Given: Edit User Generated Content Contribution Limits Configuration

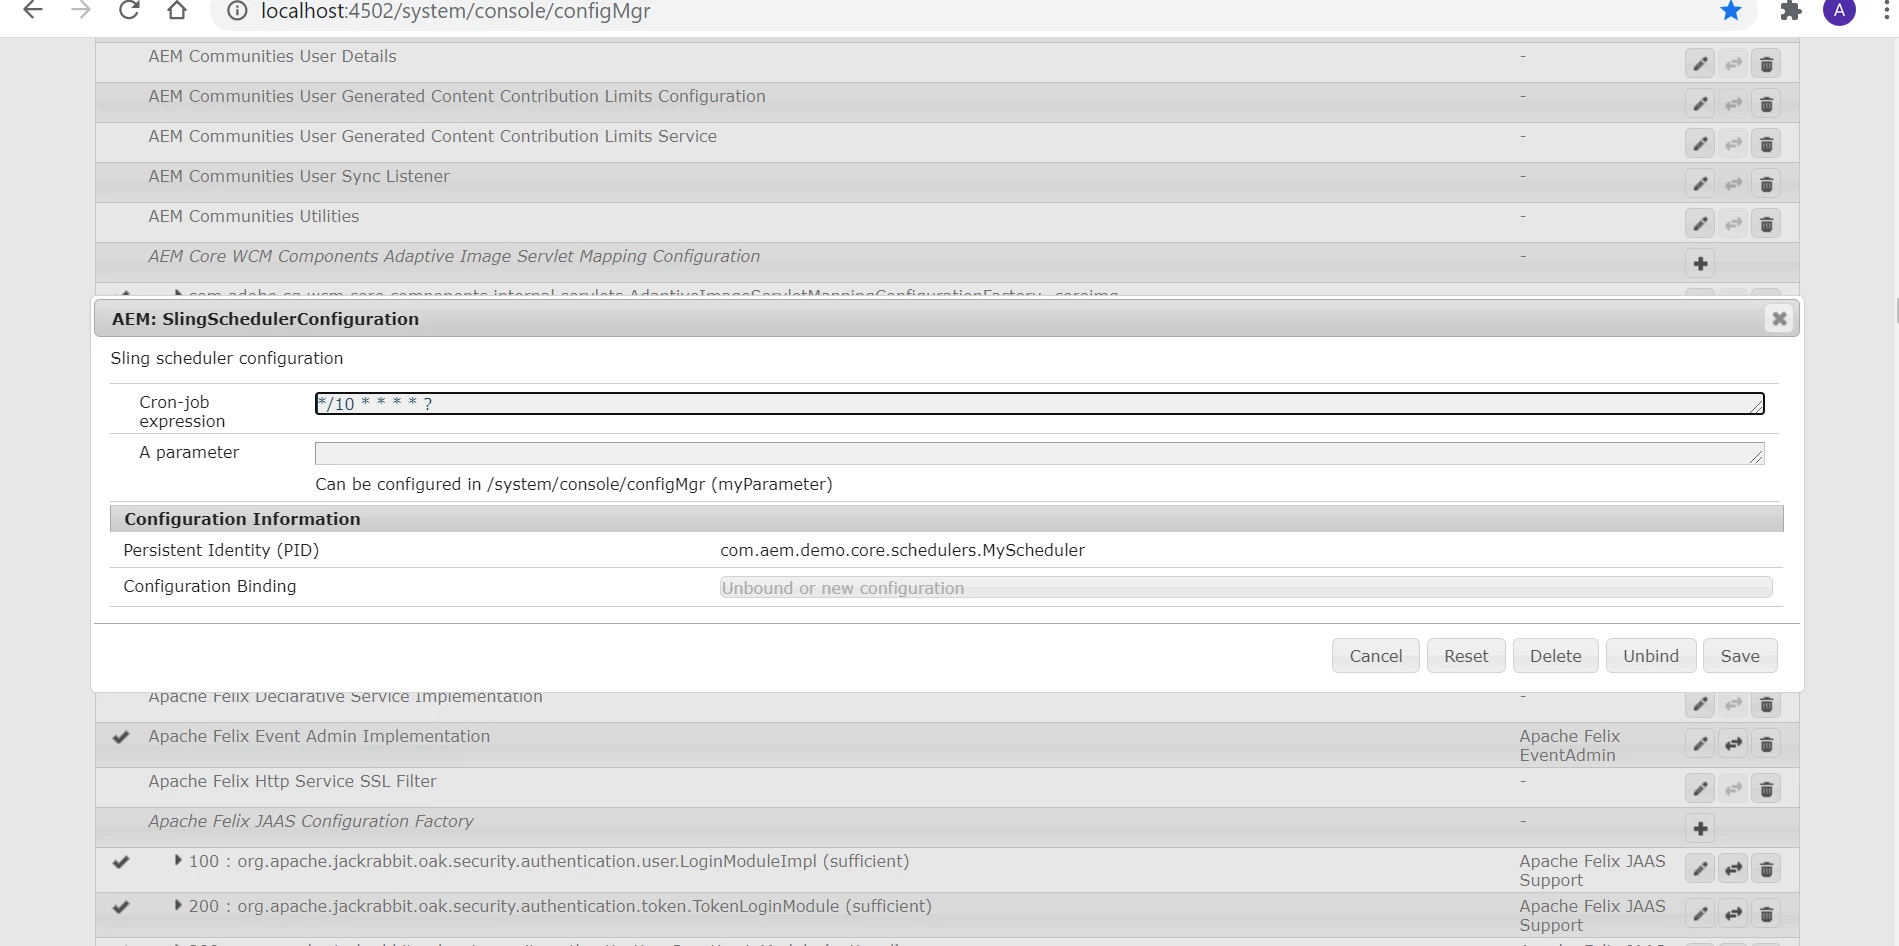Looking at the screenshot, I should [x=1700, y=104].
